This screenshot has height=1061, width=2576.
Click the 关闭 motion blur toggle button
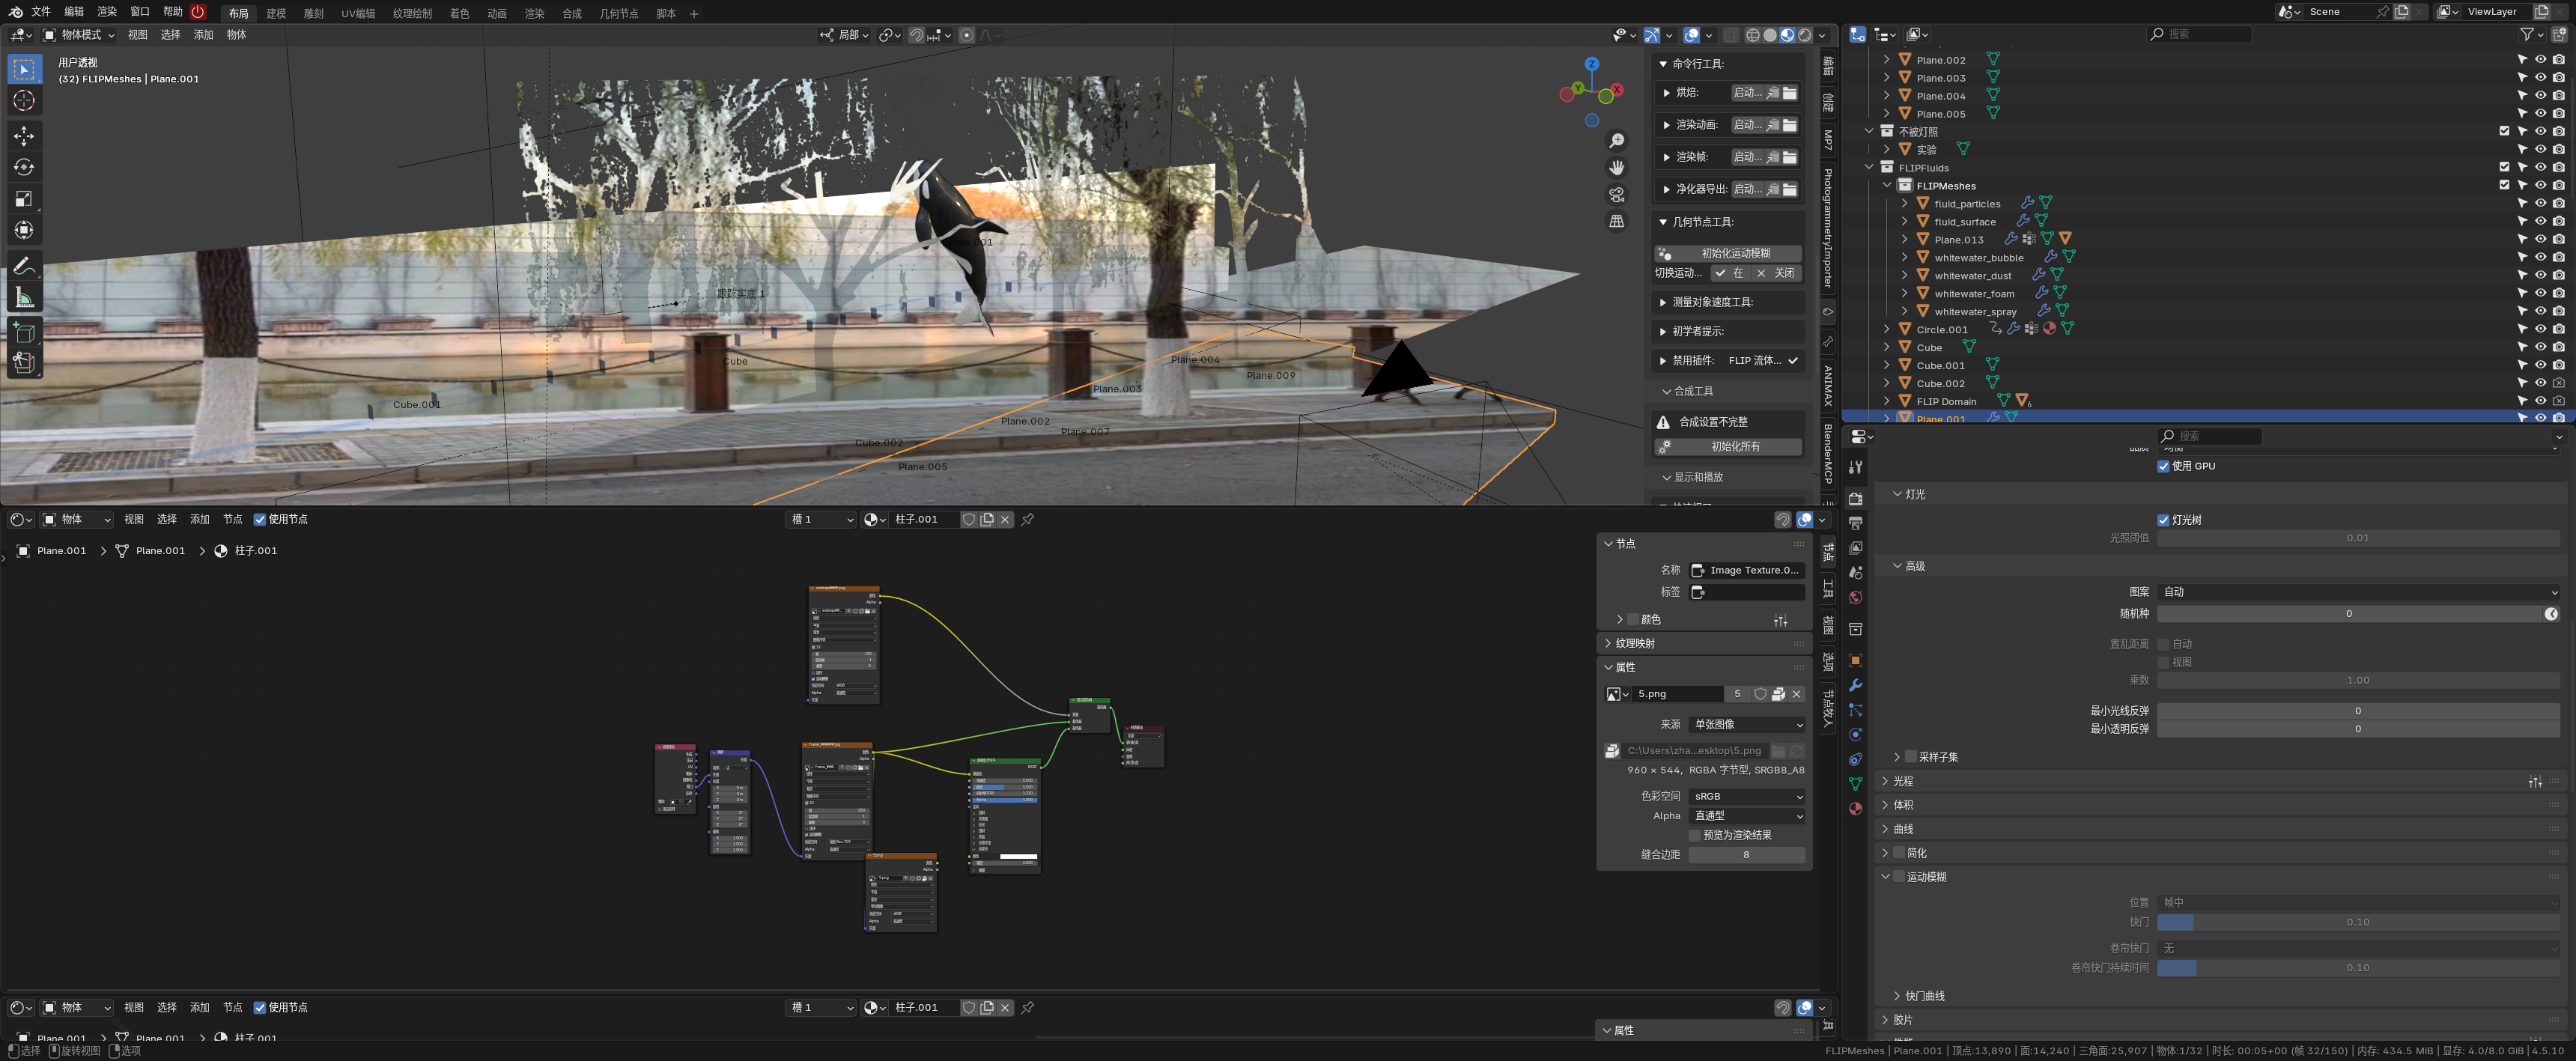[1776, 273]
